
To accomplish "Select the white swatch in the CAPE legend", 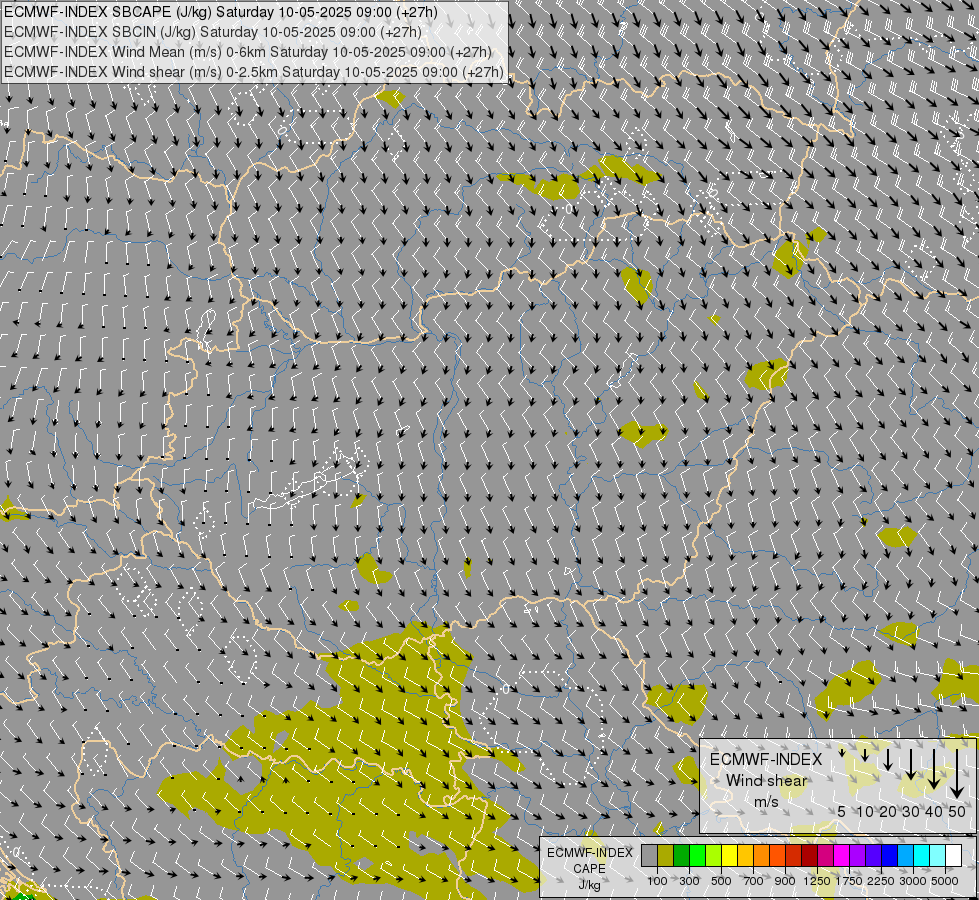I will [953, 856].
